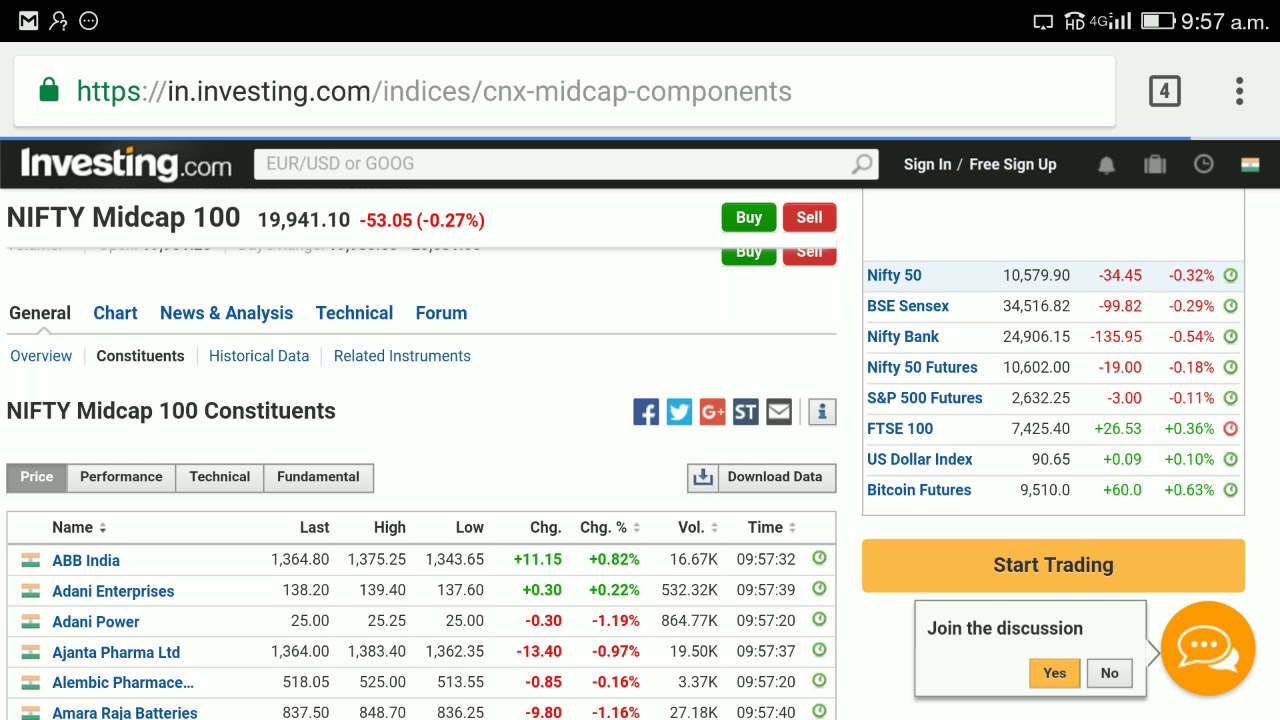Image resolution: width=1280 pixels, height=720 pixels.
Task: Click the search magnifier icon in search bar
Action: point(861,164)
